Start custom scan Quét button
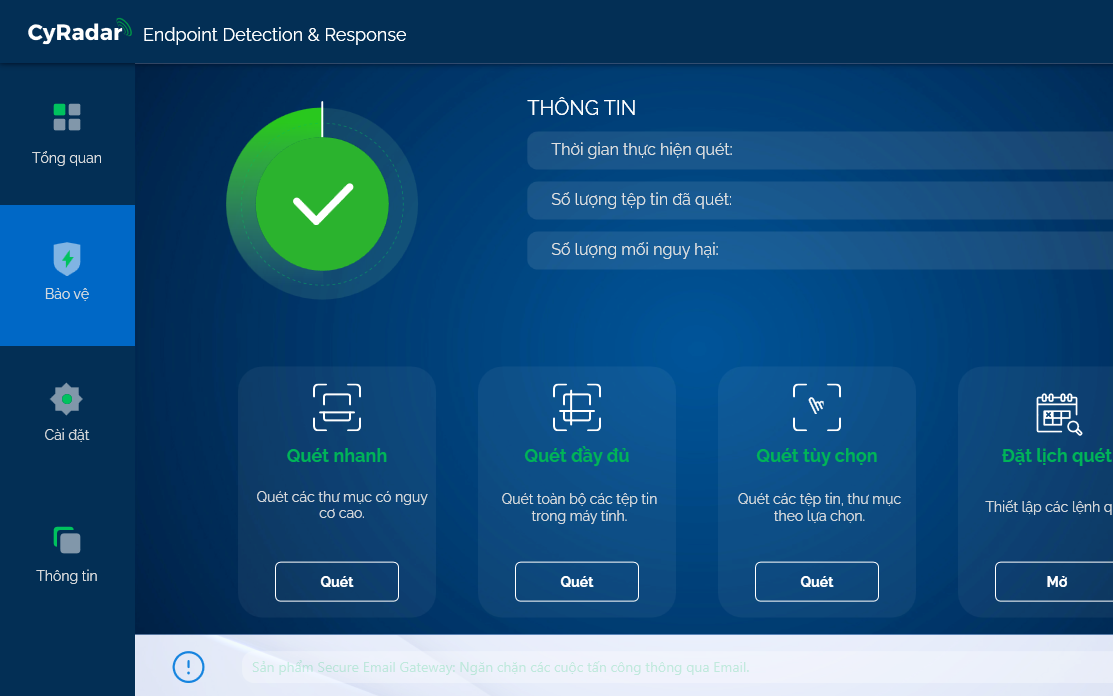Image resolution: width=1113 pixels, height=696 pixels. 817,582
